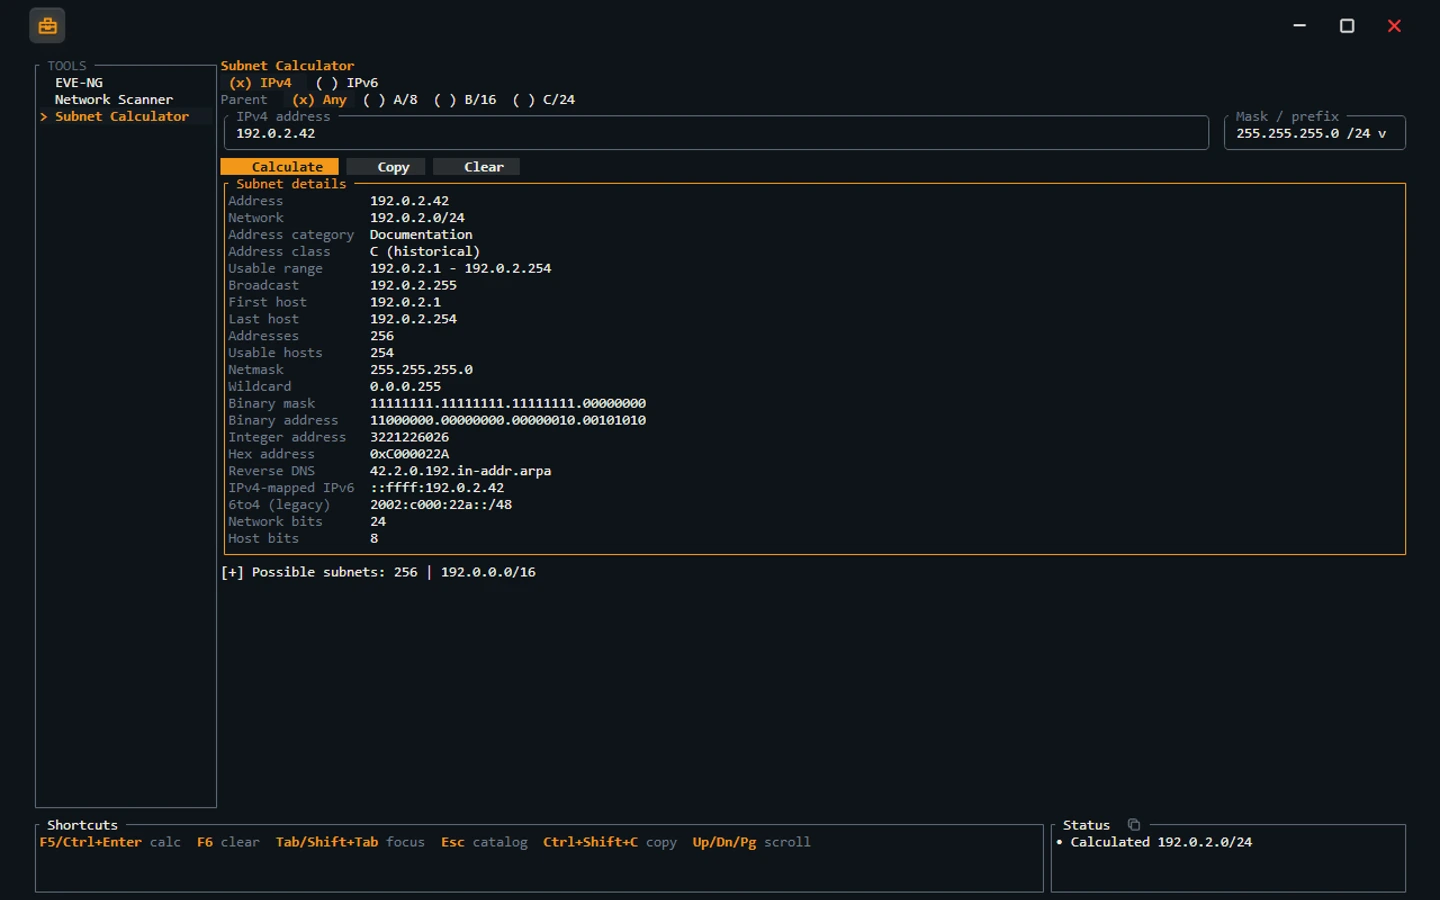Click the Reverse DNS in-addr.arpa value
The image size is (1440, 900).
(x=460, y=471)
